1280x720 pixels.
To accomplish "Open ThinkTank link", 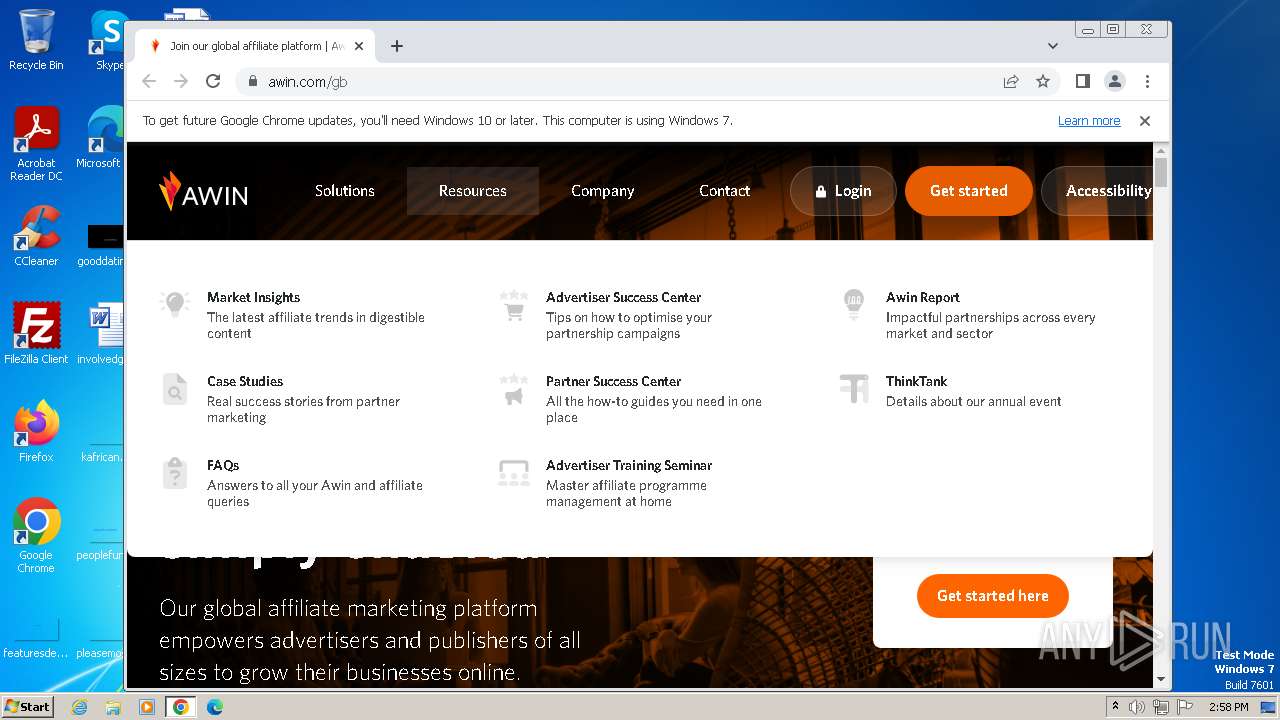I will click(917, 381).
